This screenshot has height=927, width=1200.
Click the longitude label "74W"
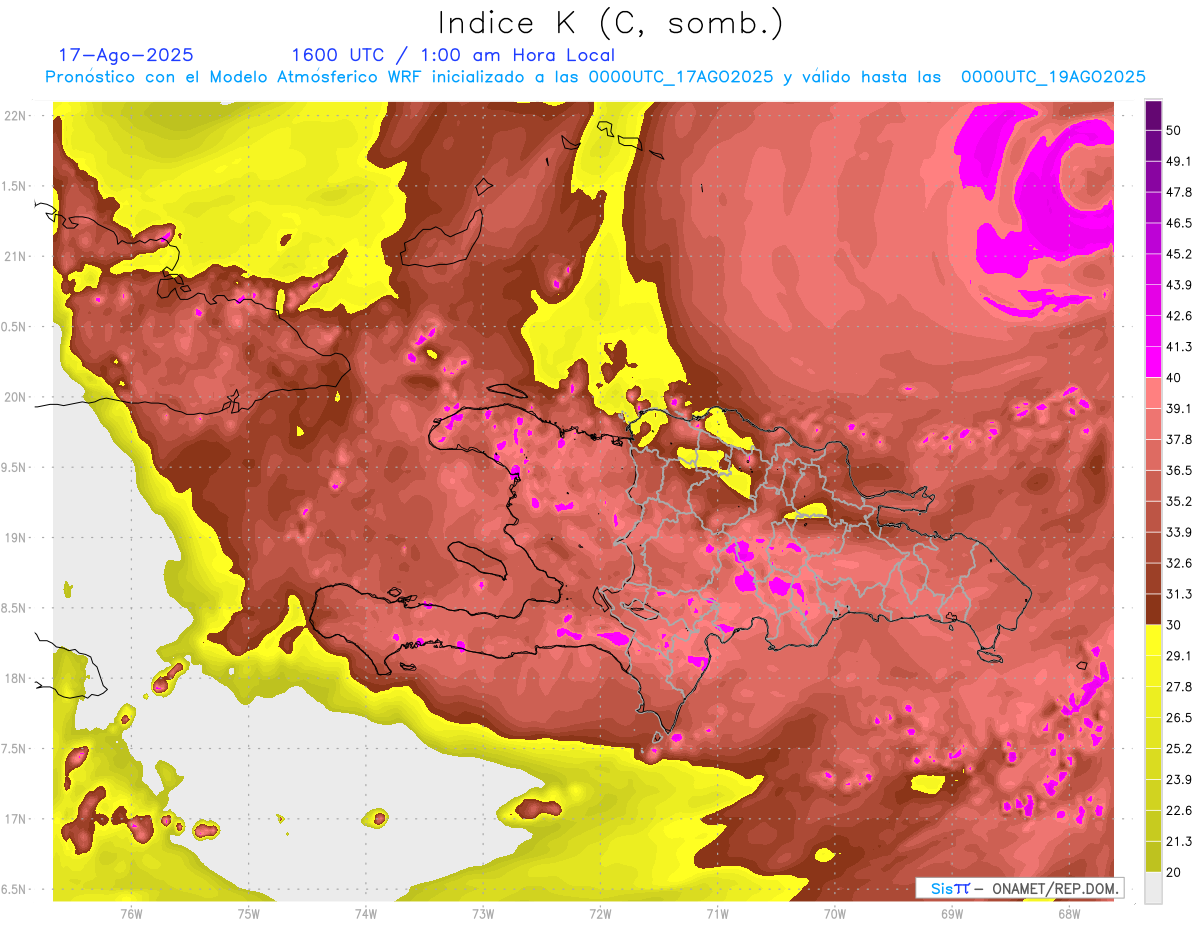pyautogui.click(x=365, y=914)
